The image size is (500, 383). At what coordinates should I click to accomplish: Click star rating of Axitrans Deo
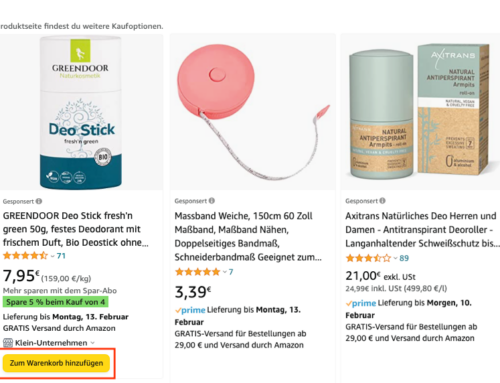click(368, 258)
